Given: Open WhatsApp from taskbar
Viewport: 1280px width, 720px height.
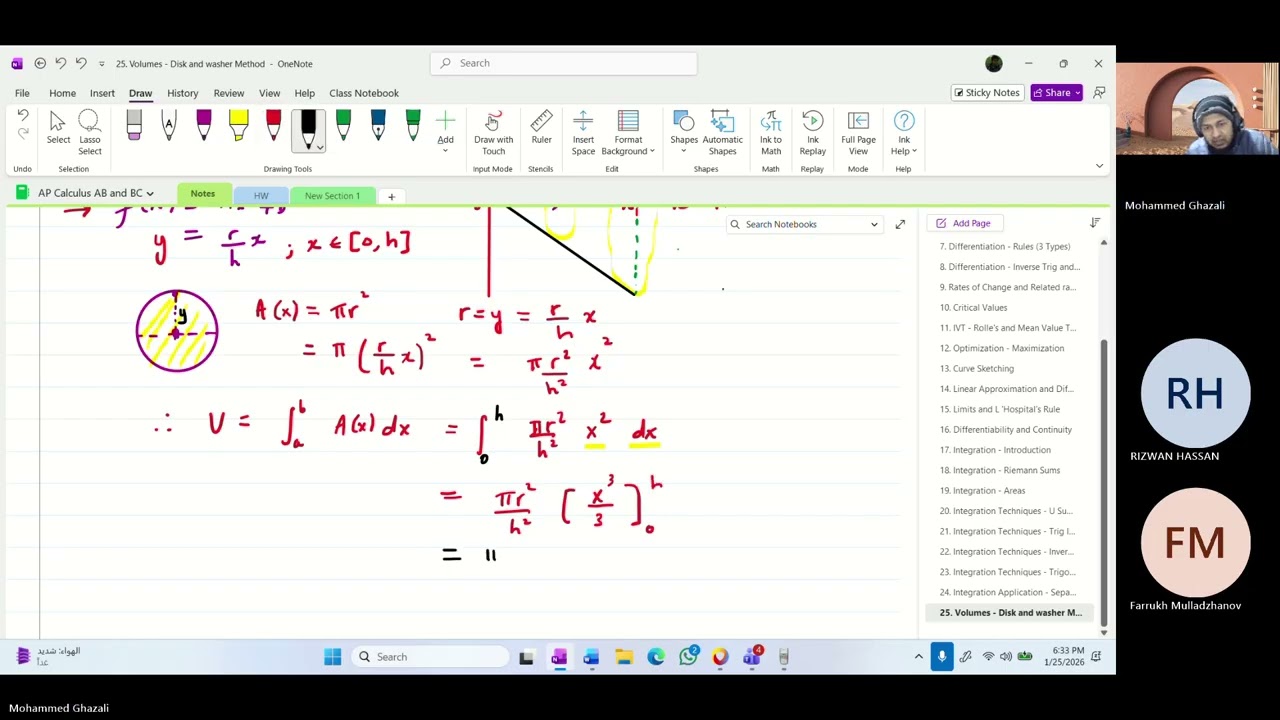Looking at the screenshot, I should coord(688,657).
